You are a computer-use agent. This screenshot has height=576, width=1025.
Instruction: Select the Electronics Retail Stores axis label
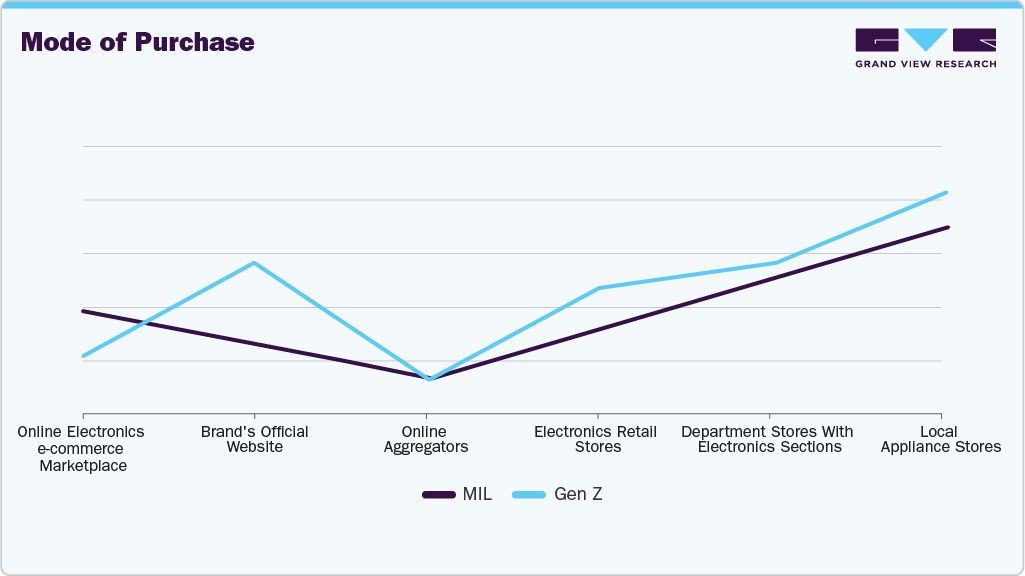(597, 439)
